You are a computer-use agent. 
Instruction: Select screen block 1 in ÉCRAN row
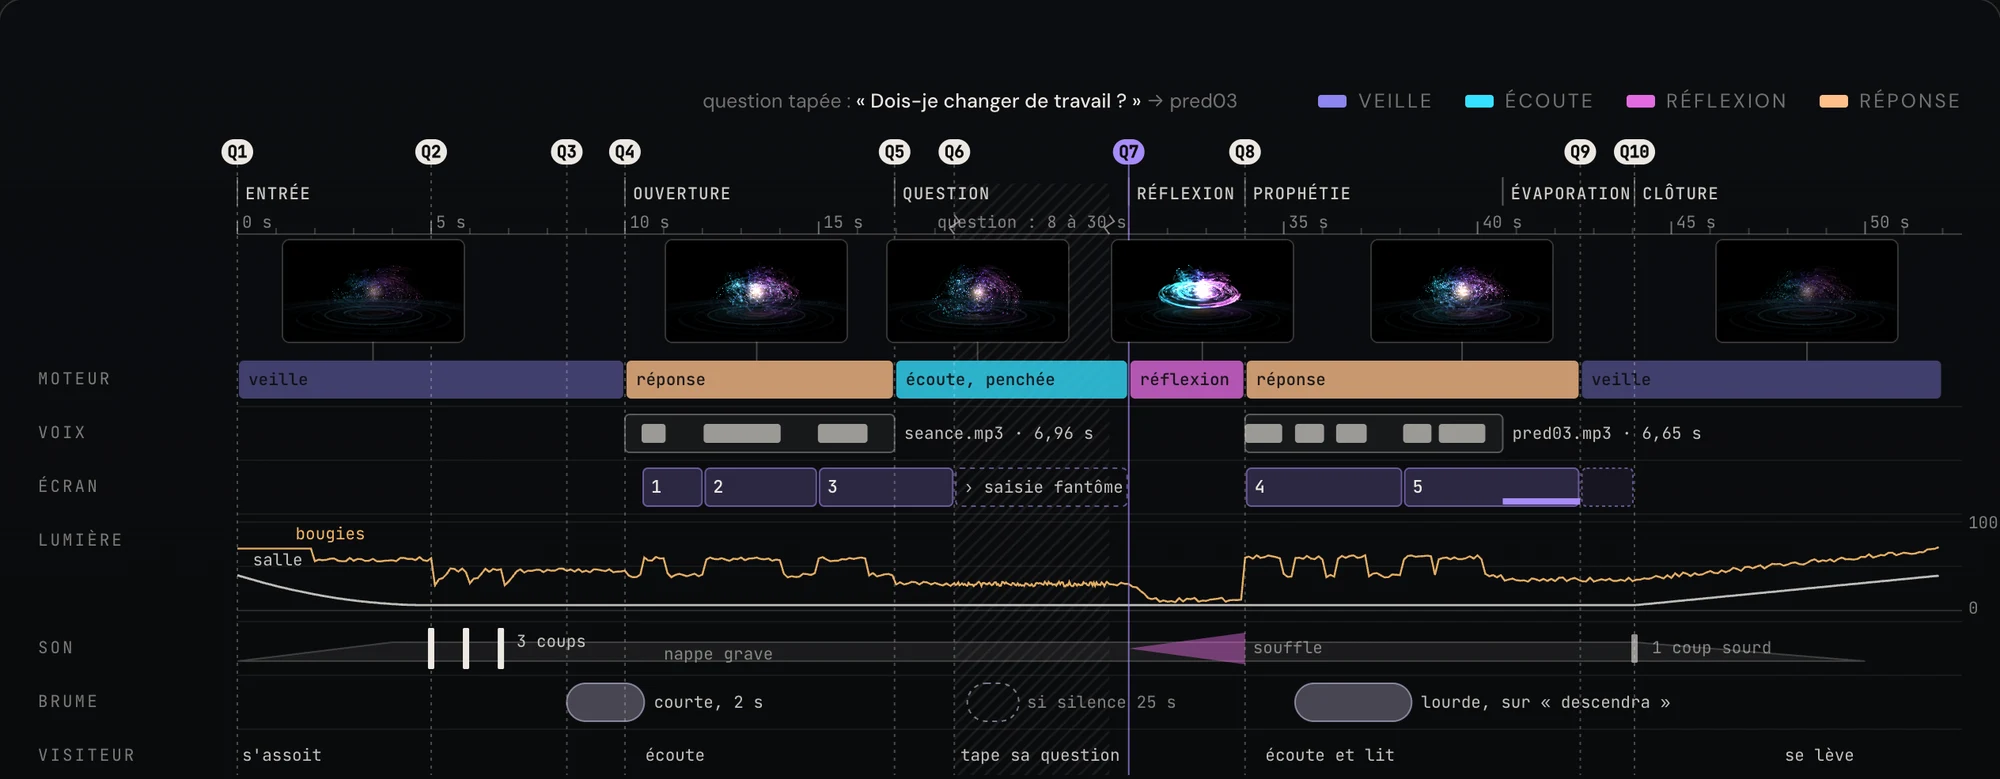click(672, 487)
